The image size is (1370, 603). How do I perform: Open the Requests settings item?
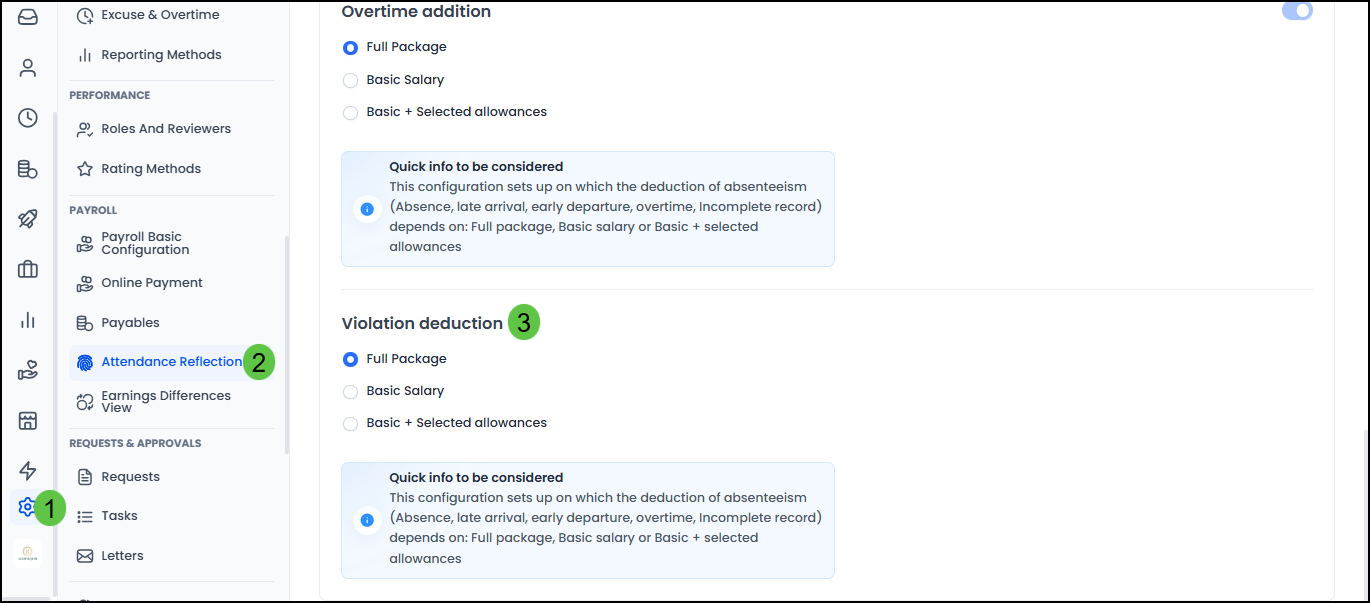point(130,477)
